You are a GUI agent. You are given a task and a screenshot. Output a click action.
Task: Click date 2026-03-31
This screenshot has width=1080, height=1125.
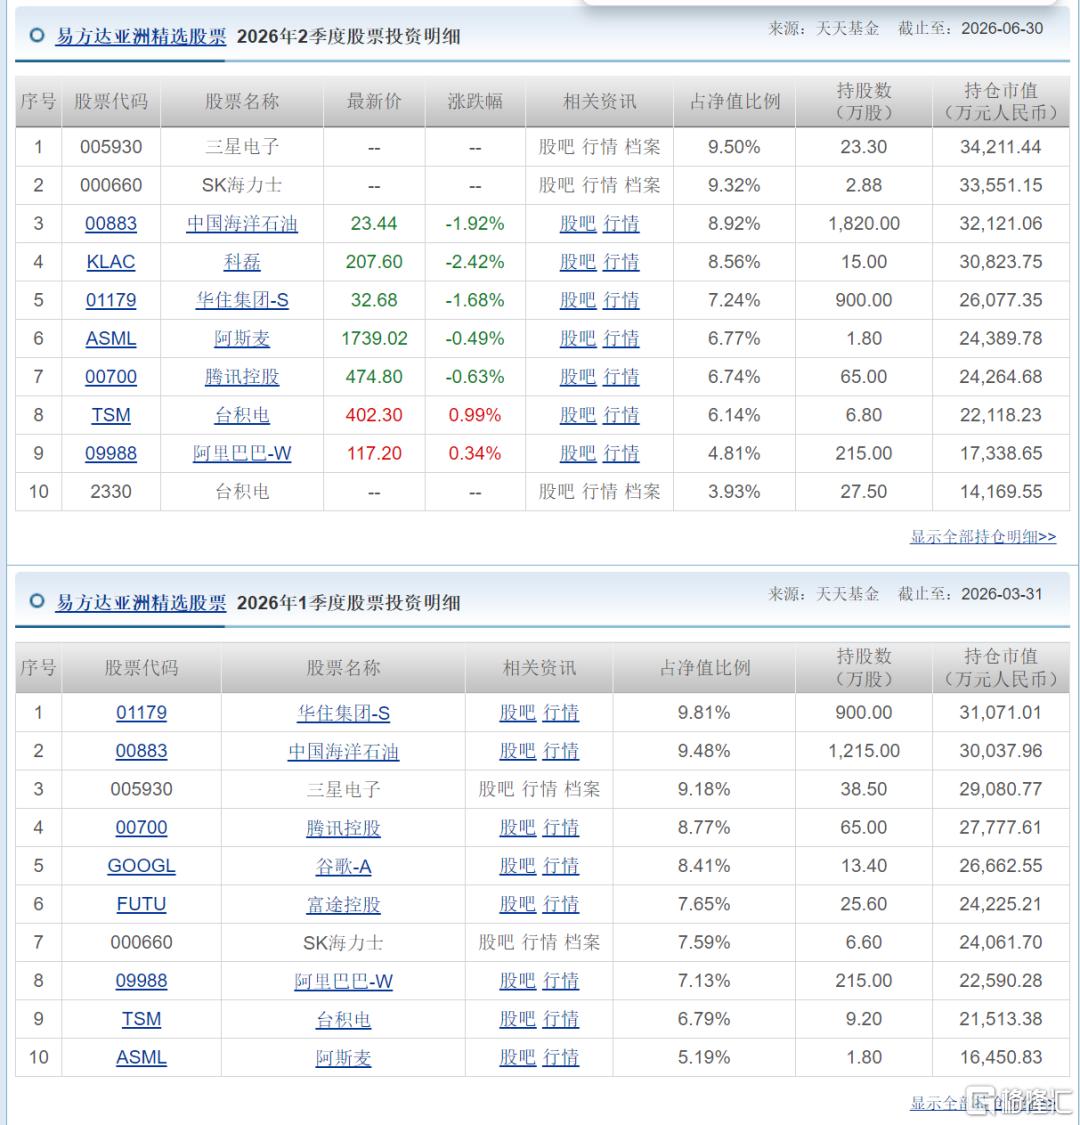coord(1002,594)
